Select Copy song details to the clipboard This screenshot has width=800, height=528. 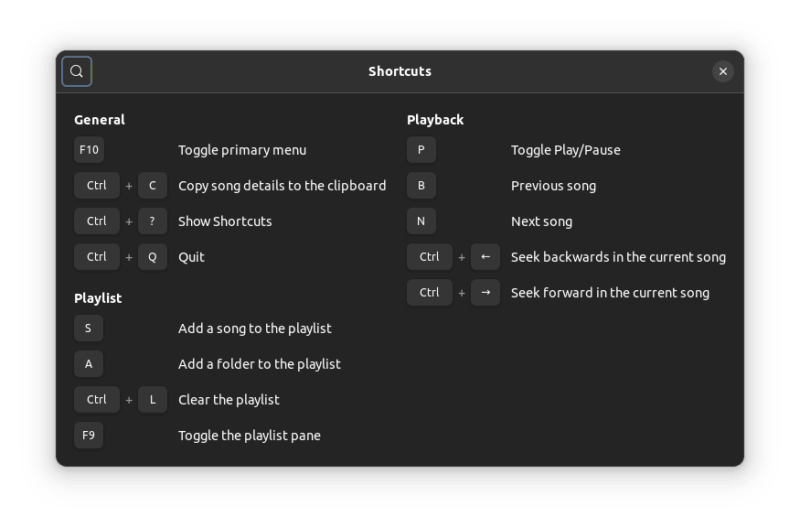coord(282,186)
